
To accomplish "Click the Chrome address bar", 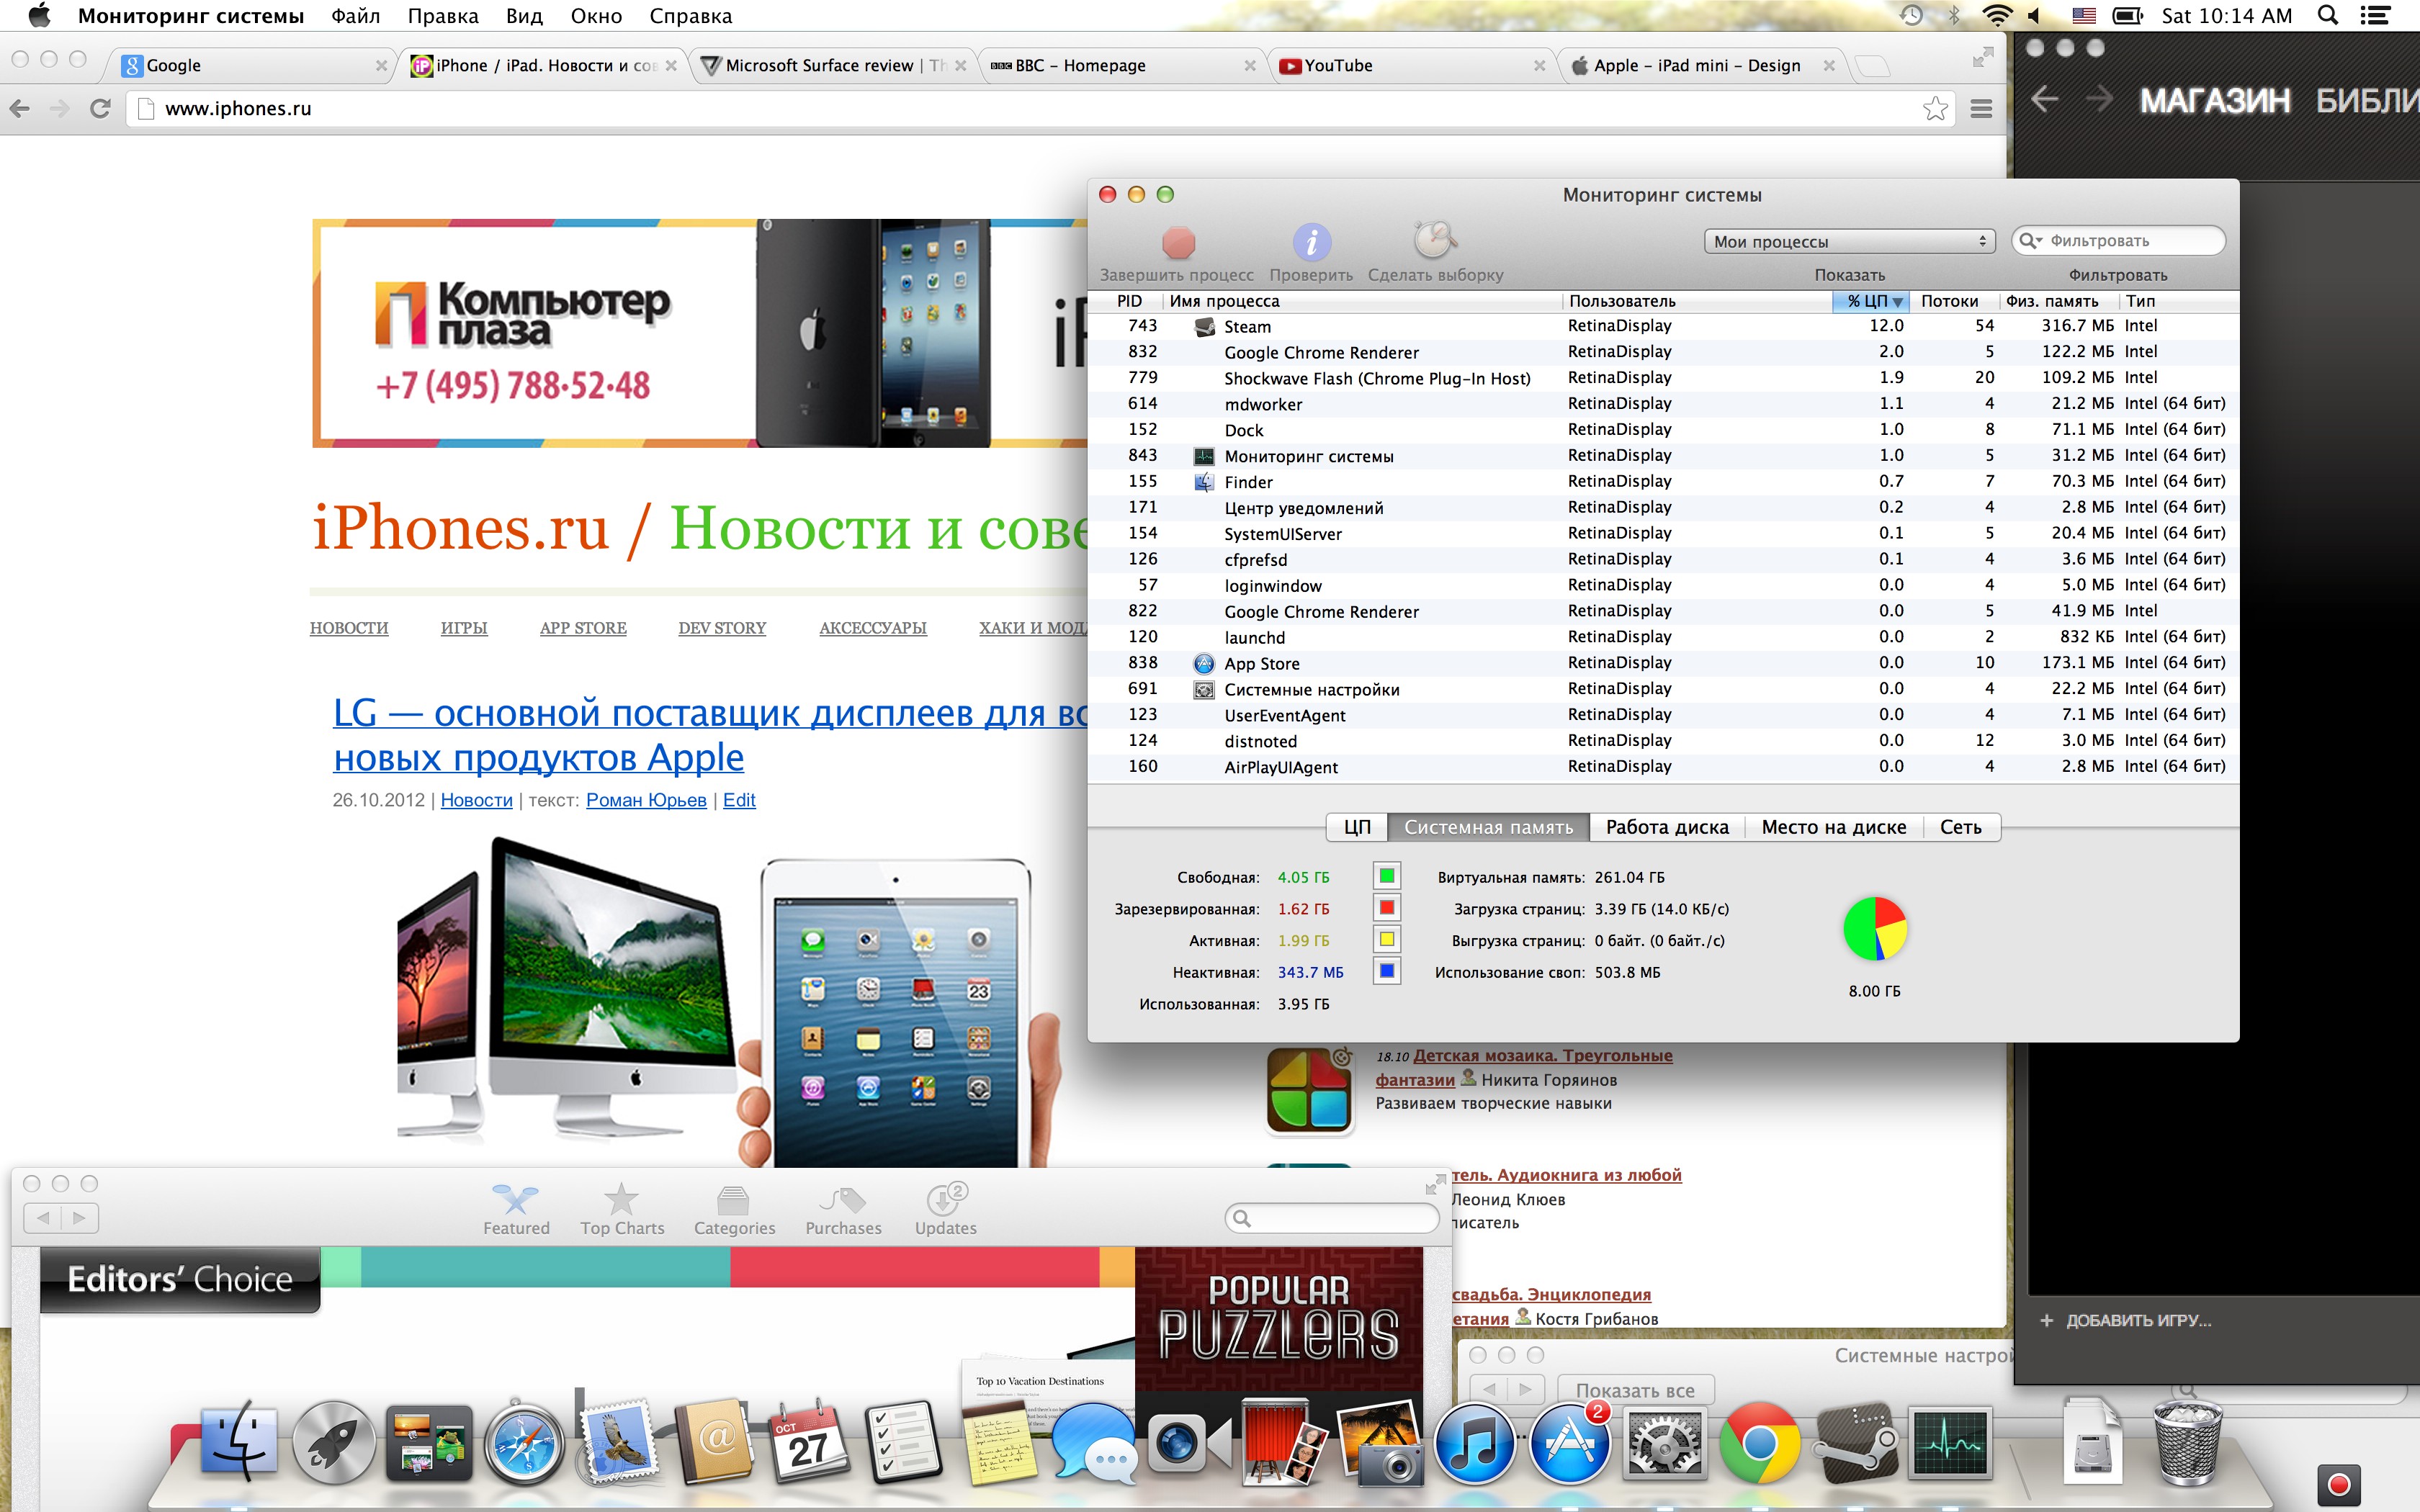I will point(1000,109).
